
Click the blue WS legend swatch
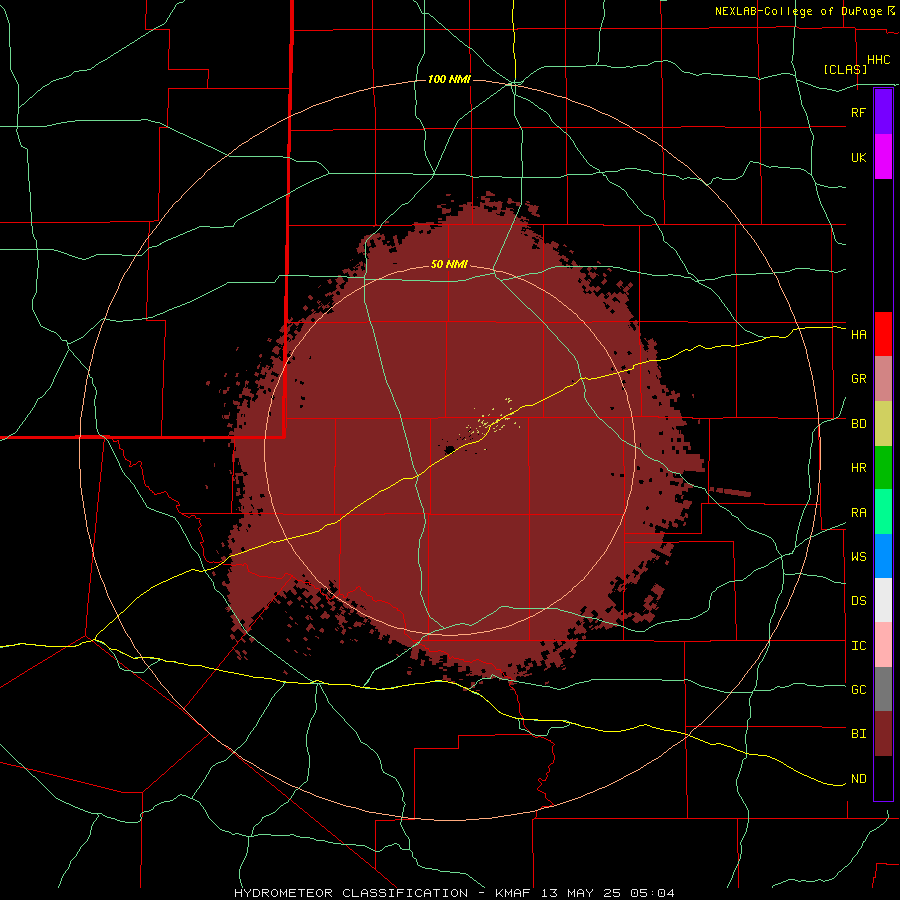883,556
